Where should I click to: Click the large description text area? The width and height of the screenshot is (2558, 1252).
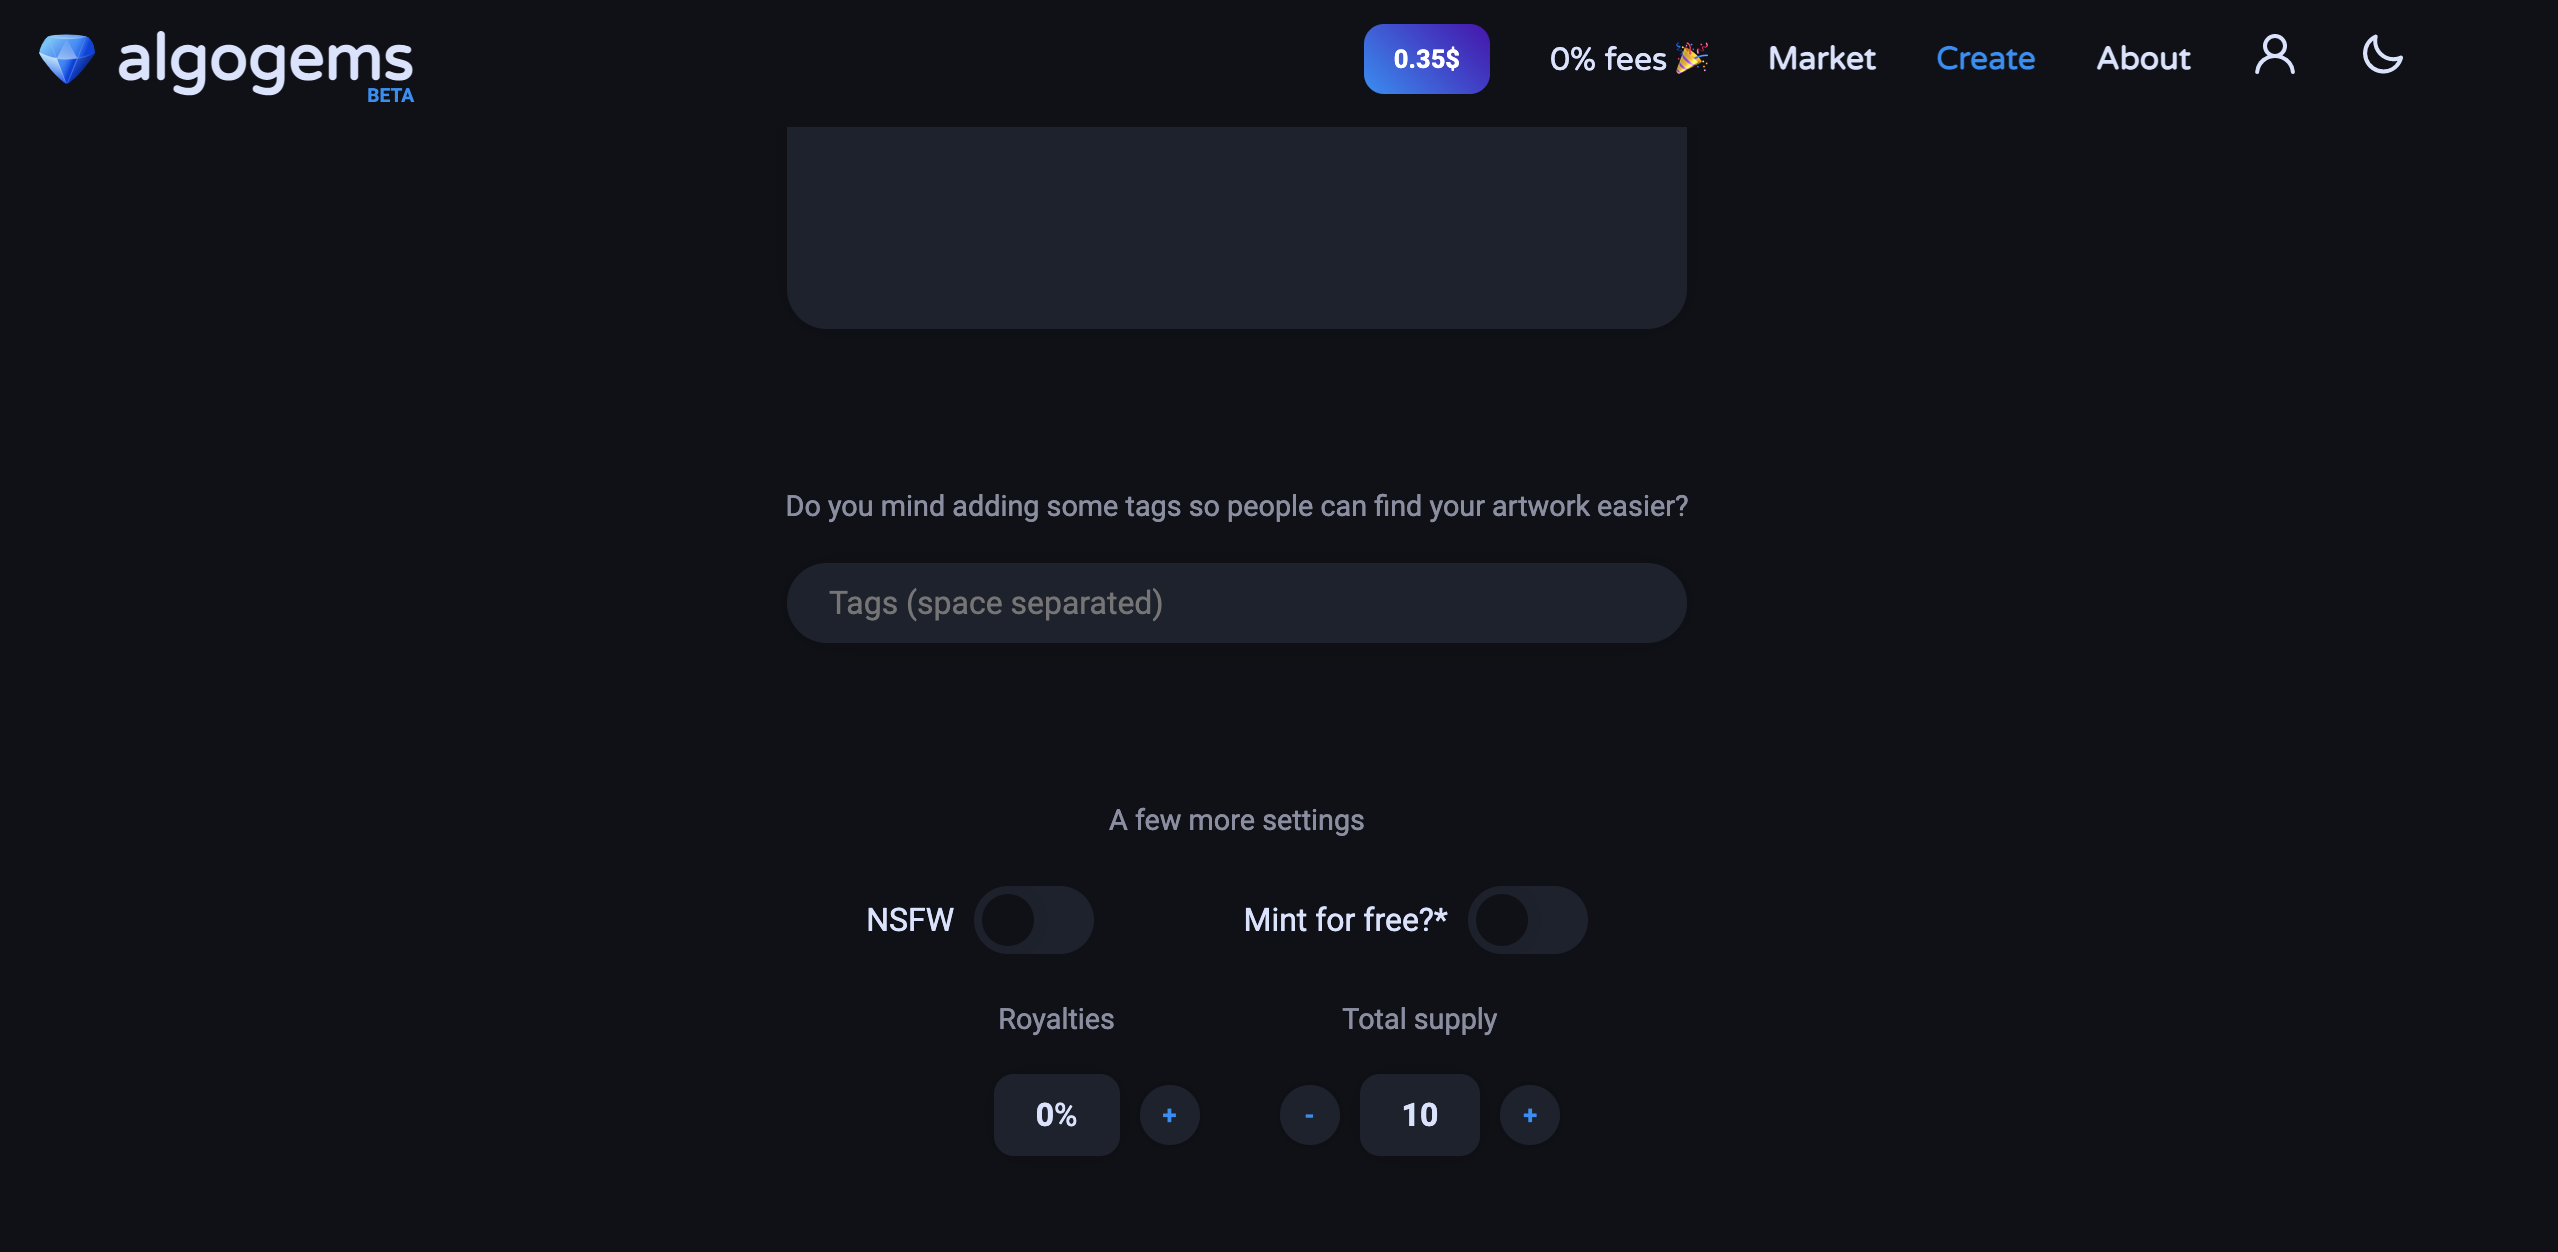pos(1236,227)
